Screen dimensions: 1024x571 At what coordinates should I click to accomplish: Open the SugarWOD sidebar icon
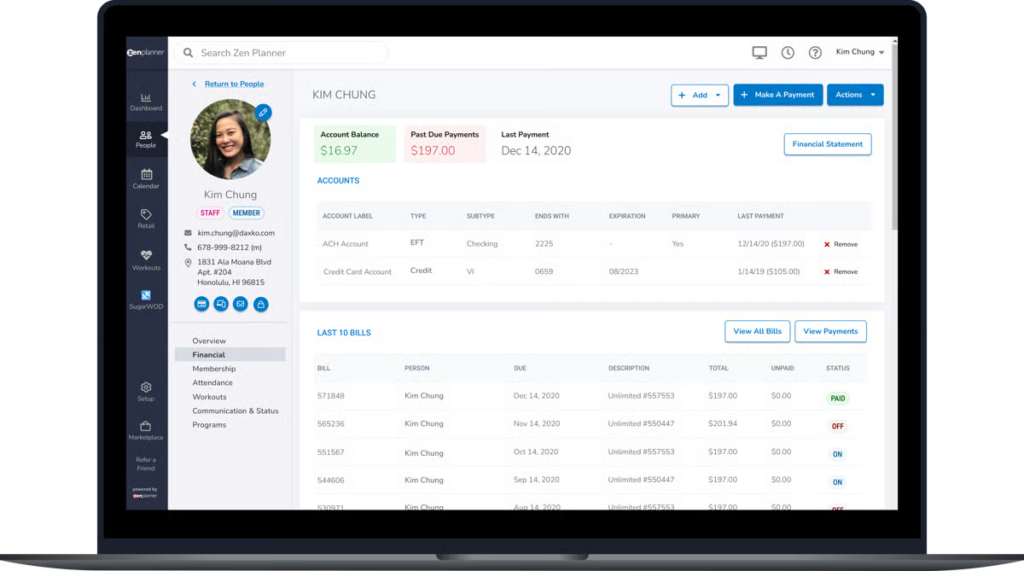pos(146,299)
